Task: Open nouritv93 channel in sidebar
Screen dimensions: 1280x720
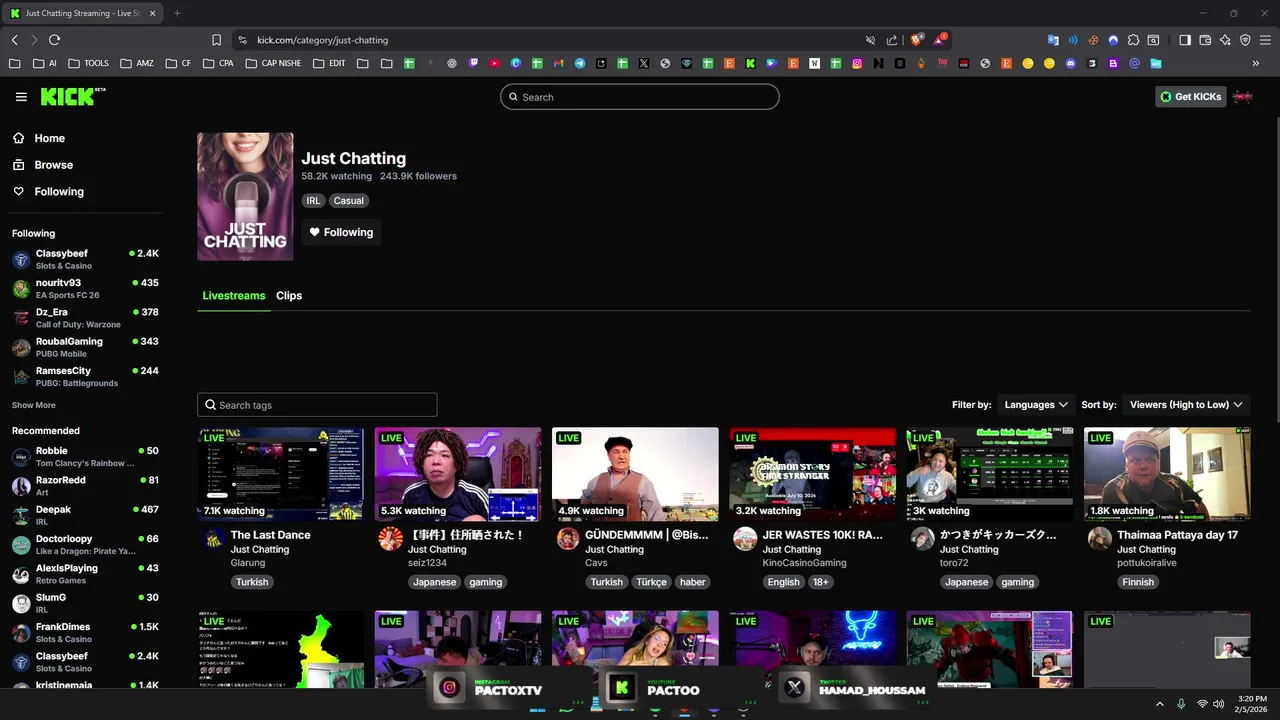Action: tap(85, 288)
